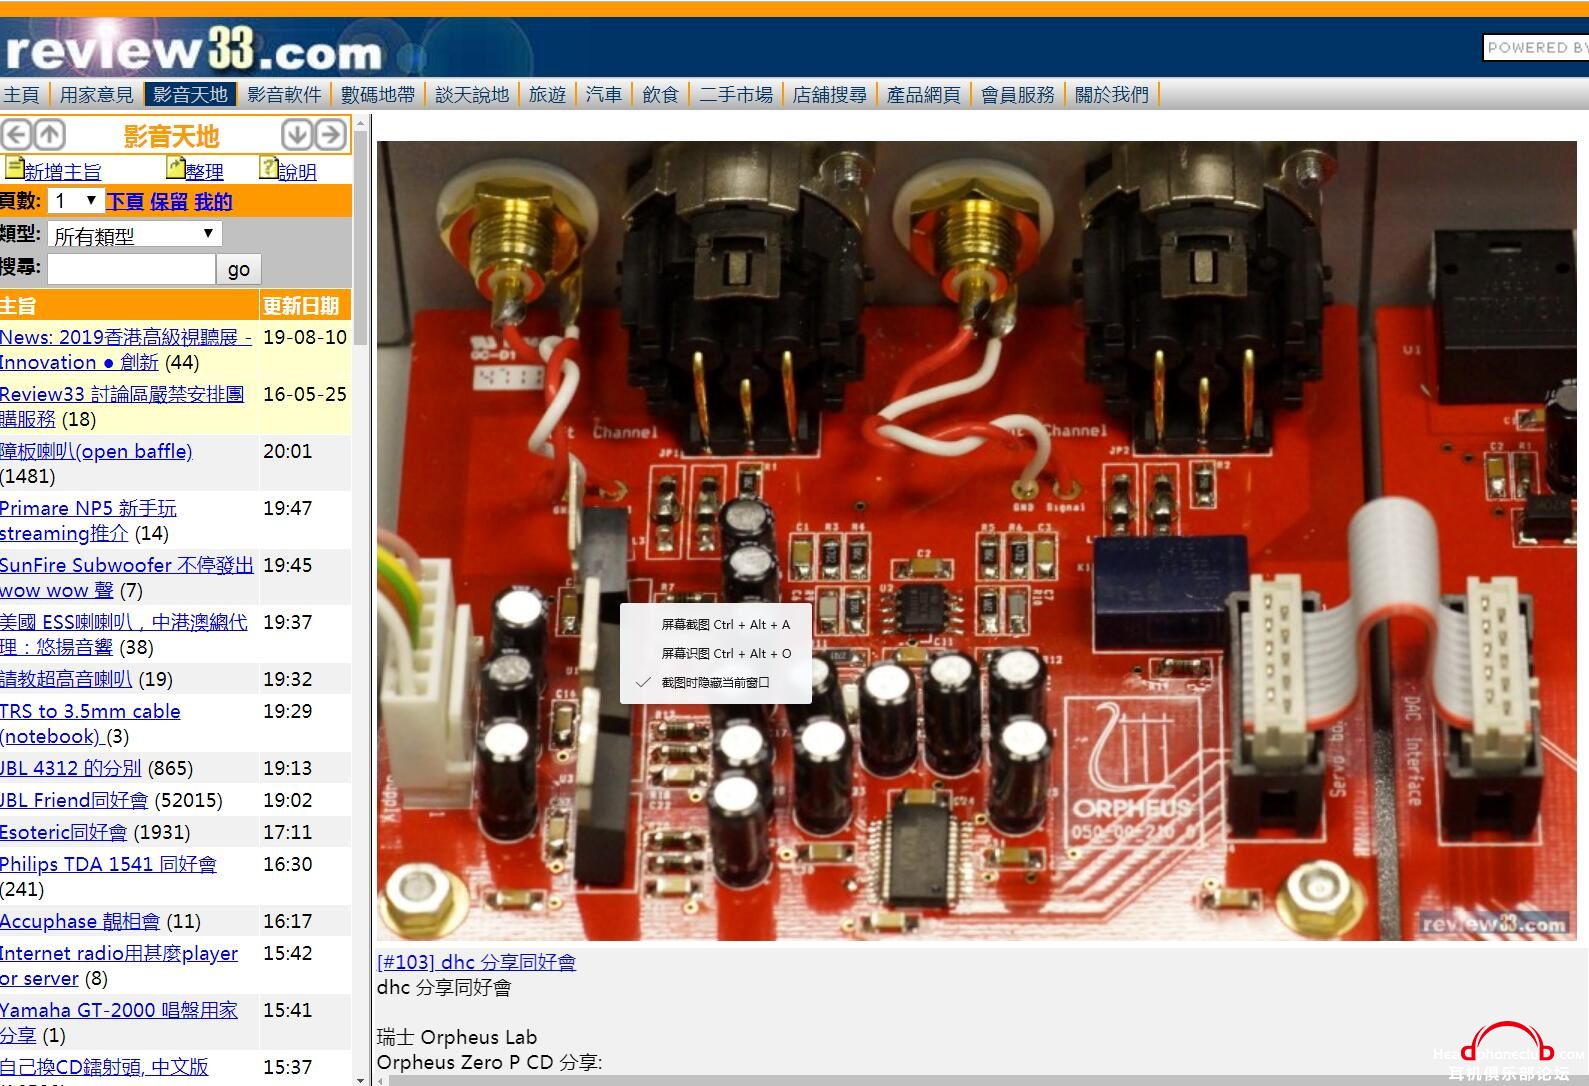1589x1086 pixels.
Task: Click the Orpheus circuit board photo
Action: pos(976,540)
